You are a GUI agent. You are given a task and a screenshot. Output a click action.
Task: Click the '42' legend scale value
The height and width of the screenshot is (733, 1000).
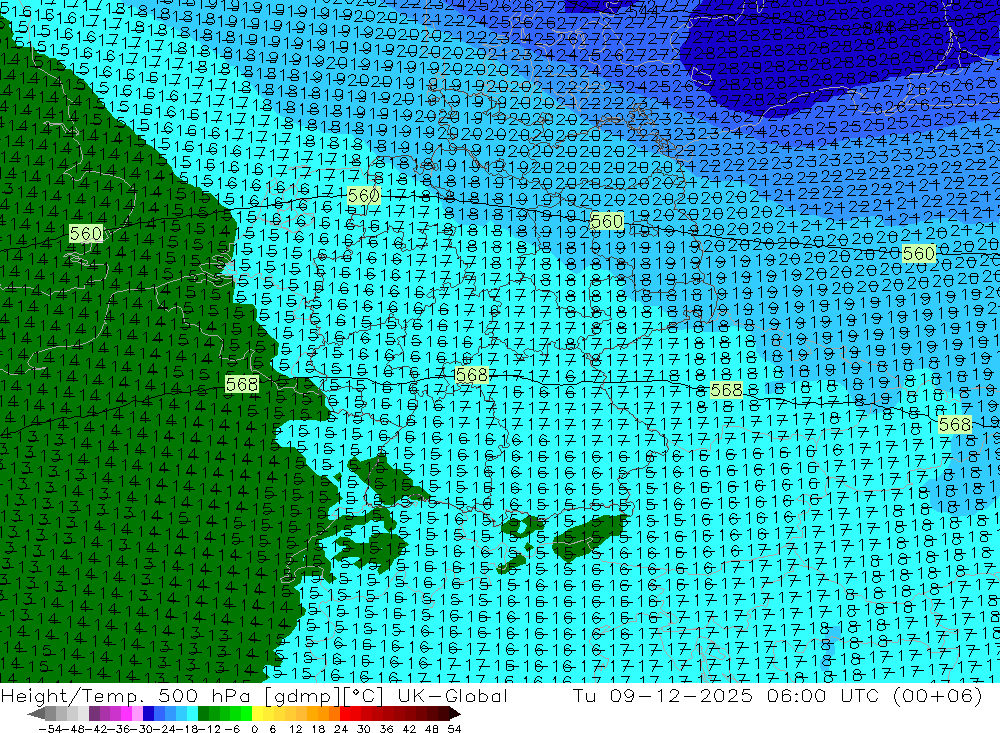pos(409,729)
